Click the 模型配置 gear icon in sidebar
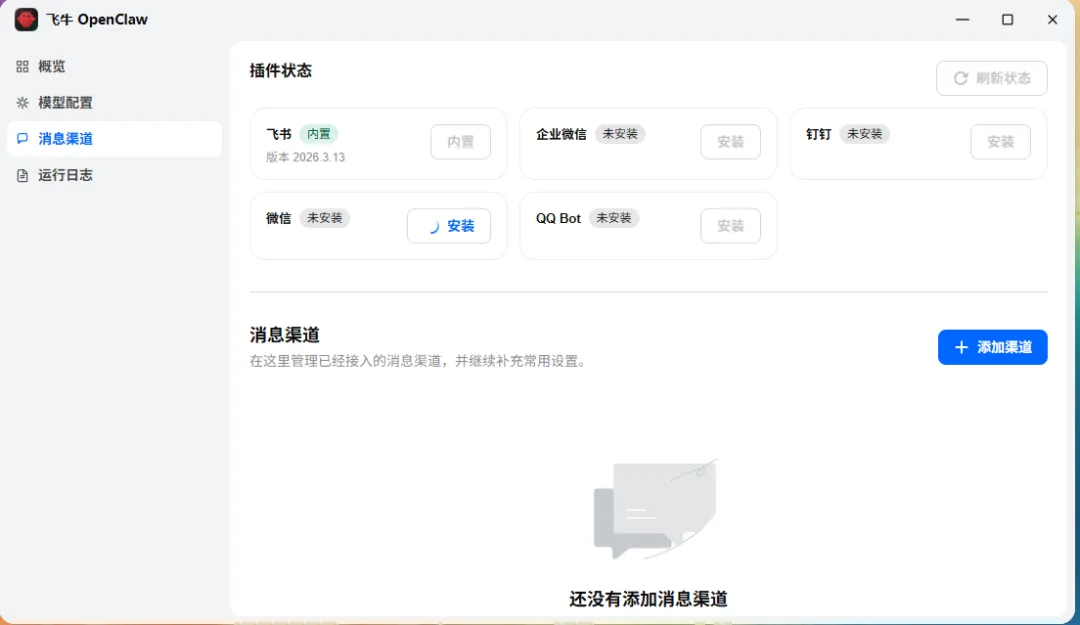This screenshot has width=1080, height=625. pyautogui.click(x=22, y=103)
